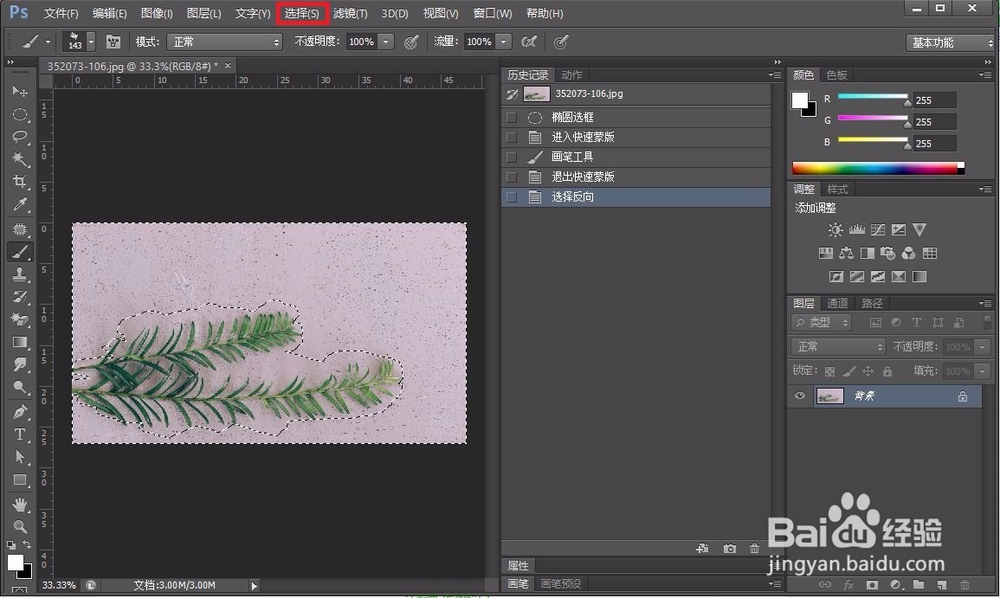Add an Invert adjustment

(x=836, y=276)
